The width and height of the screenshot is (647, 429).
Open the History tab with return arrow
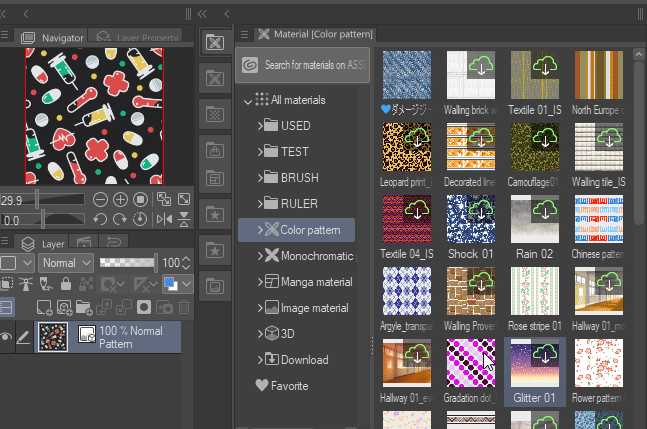(x=113, y=241)
